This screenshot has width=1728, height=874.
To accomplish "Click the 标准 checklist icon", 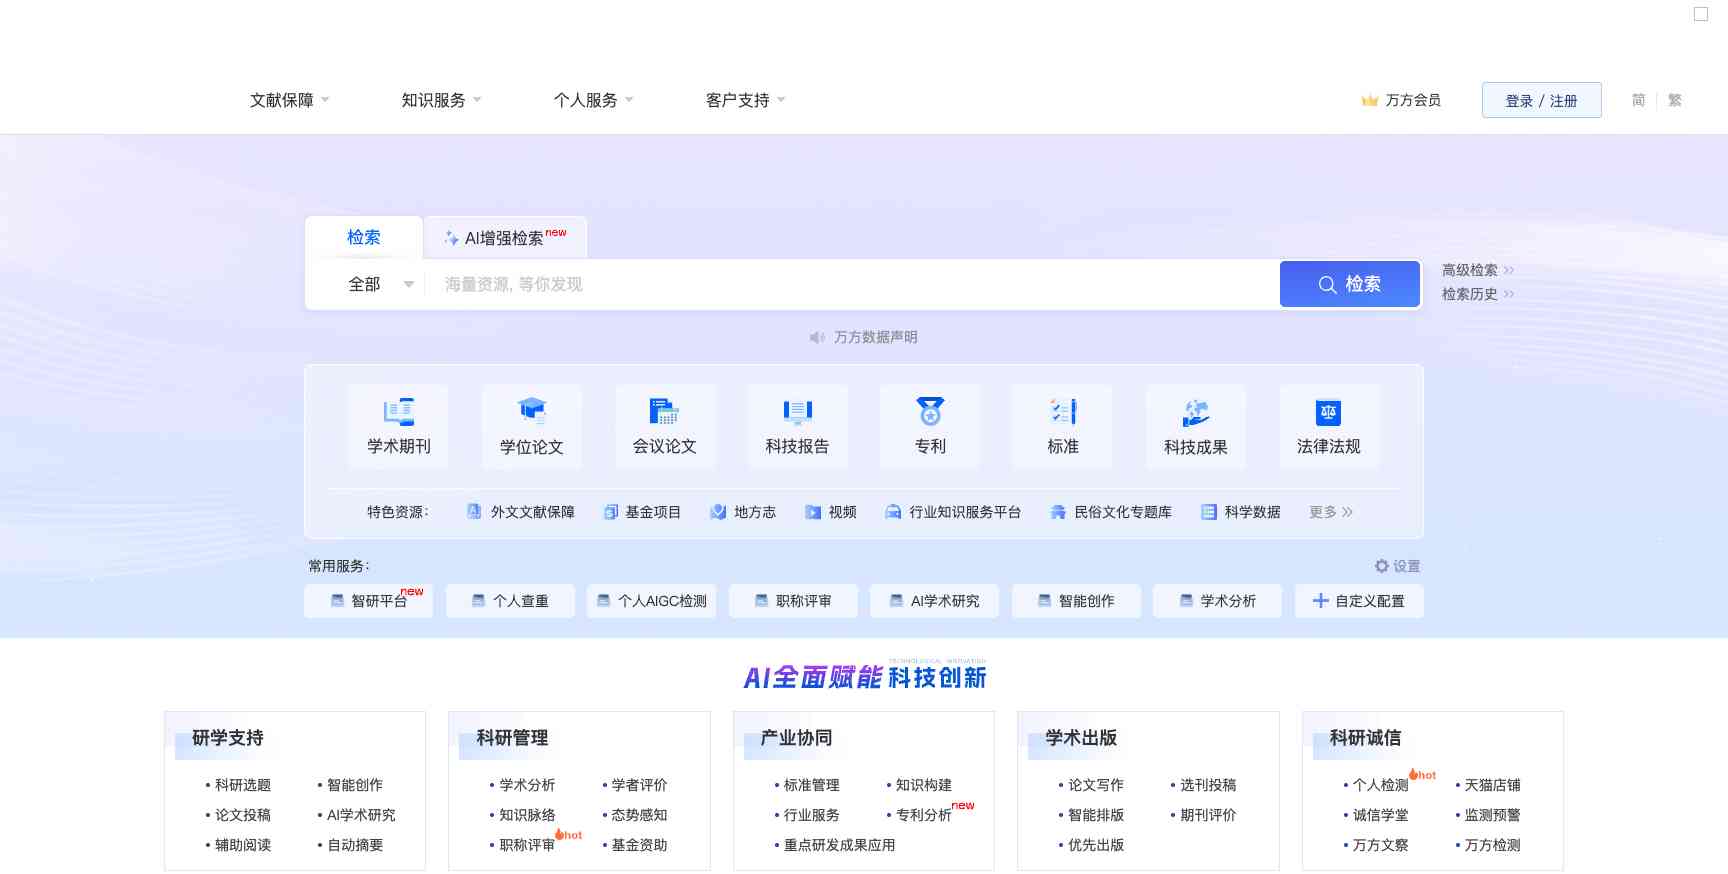I will tap(1063, 412).
